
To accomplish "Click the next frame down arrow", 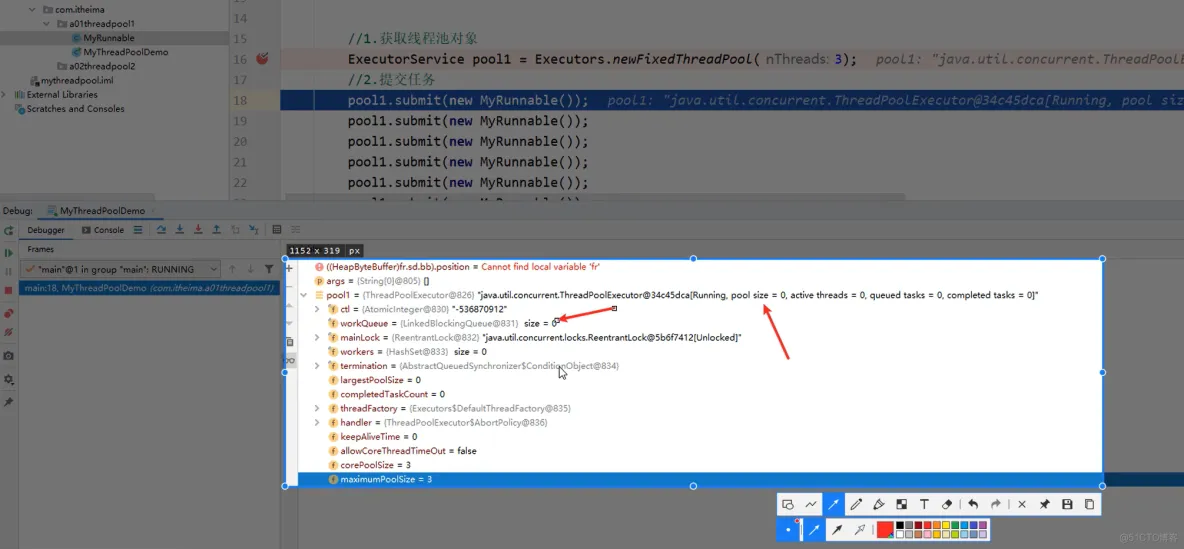I will [x=251, y=269].
